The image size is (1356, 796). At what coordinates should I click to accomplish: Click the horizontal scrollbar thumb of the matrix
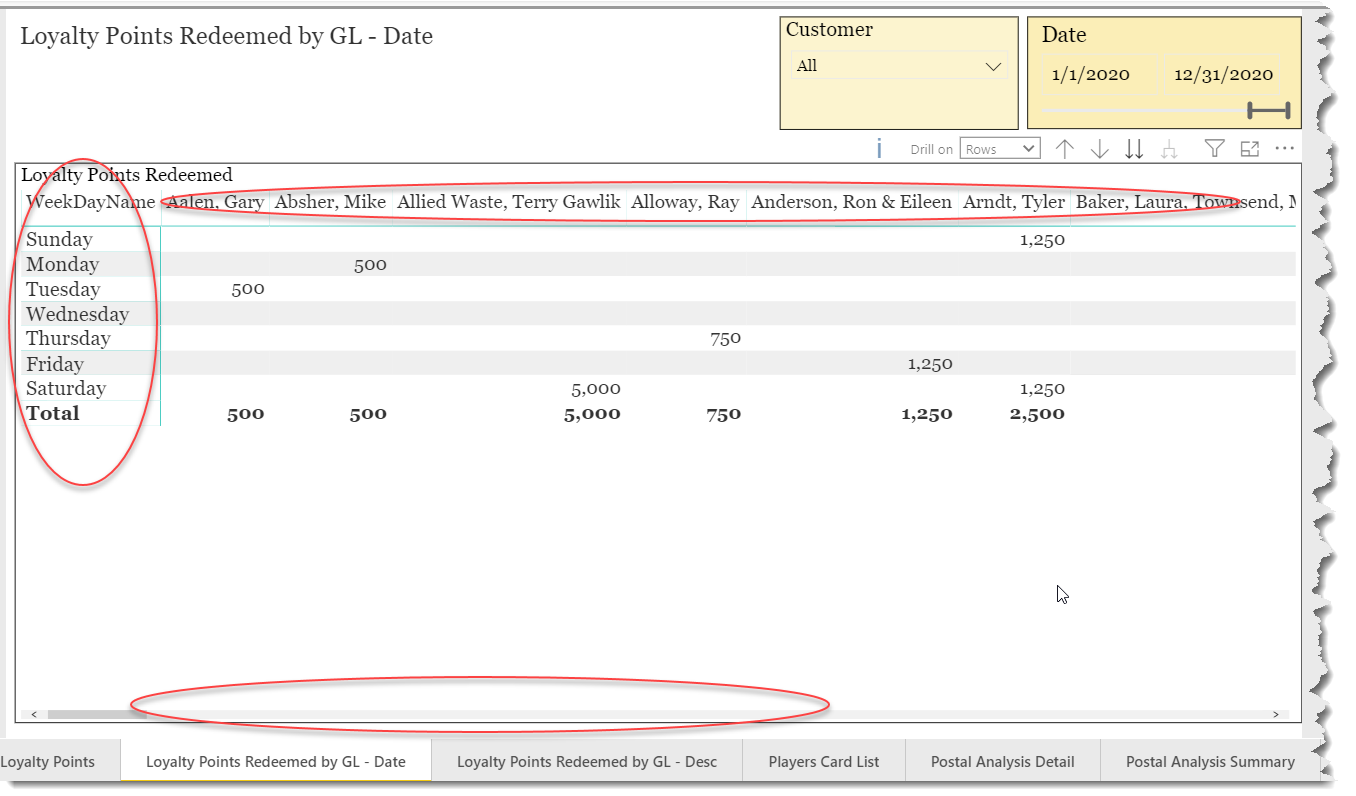tap(96, 714)
